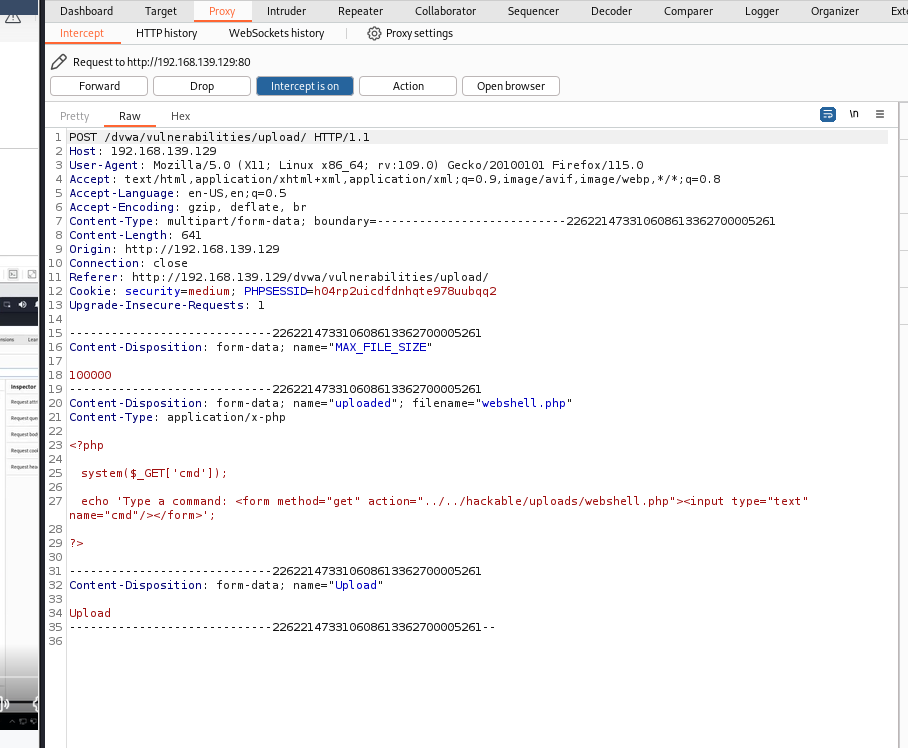This screenshot has height=748, width=908.
Task: Click the Upload value on line 34
Action: [x=90, y=613]
